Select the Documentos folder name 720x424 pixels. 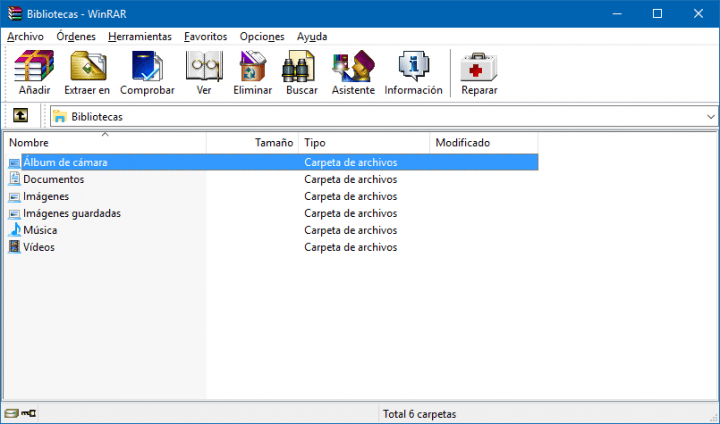coord(54,179)
